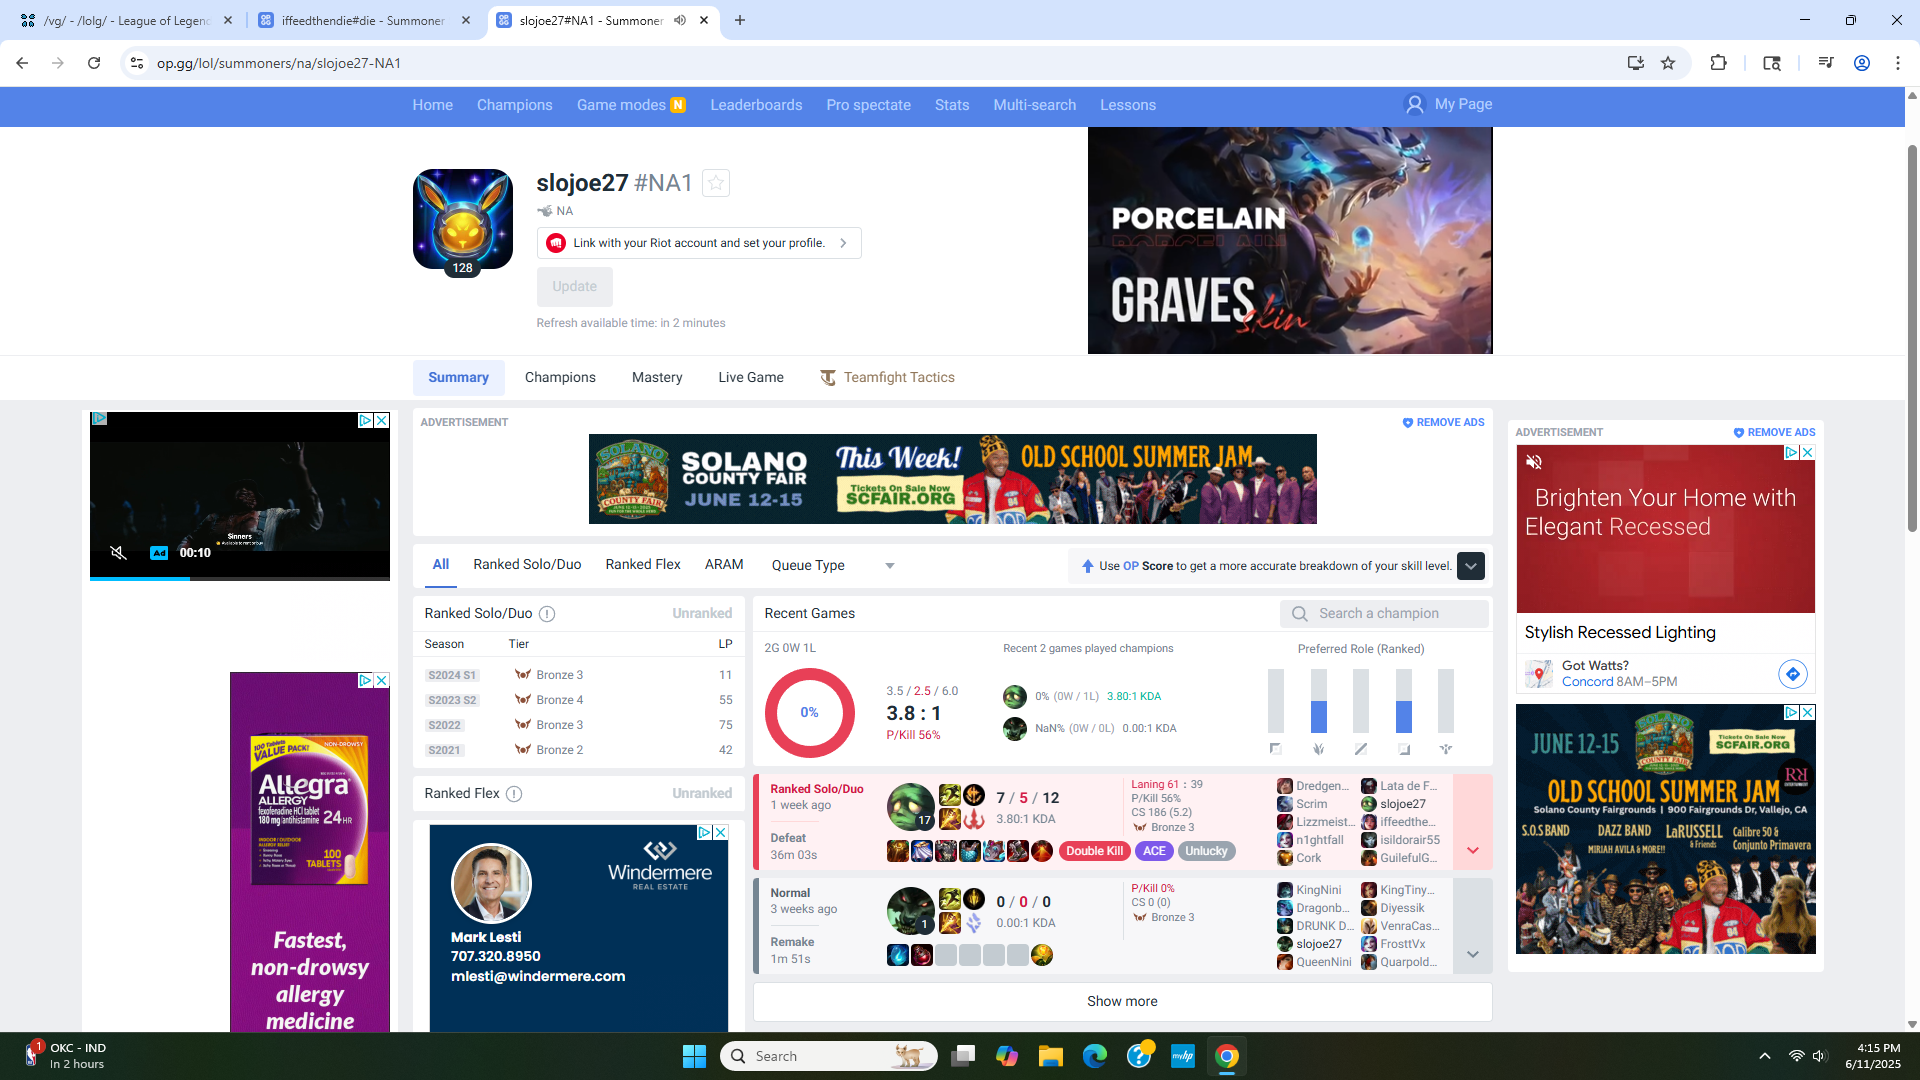Select the Ranked Flex filter tab
The height and width of the screenshot is (1080, 1920).
click(643, 565)
